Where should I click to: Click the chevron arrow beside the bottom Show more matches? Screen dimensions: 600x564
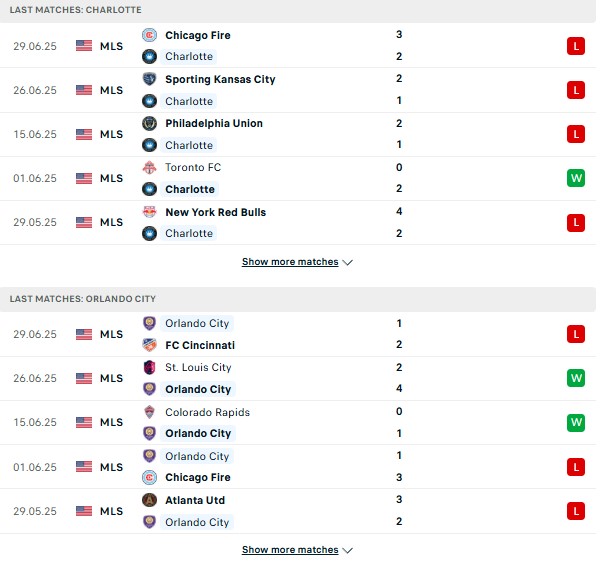tap(348, 550)
